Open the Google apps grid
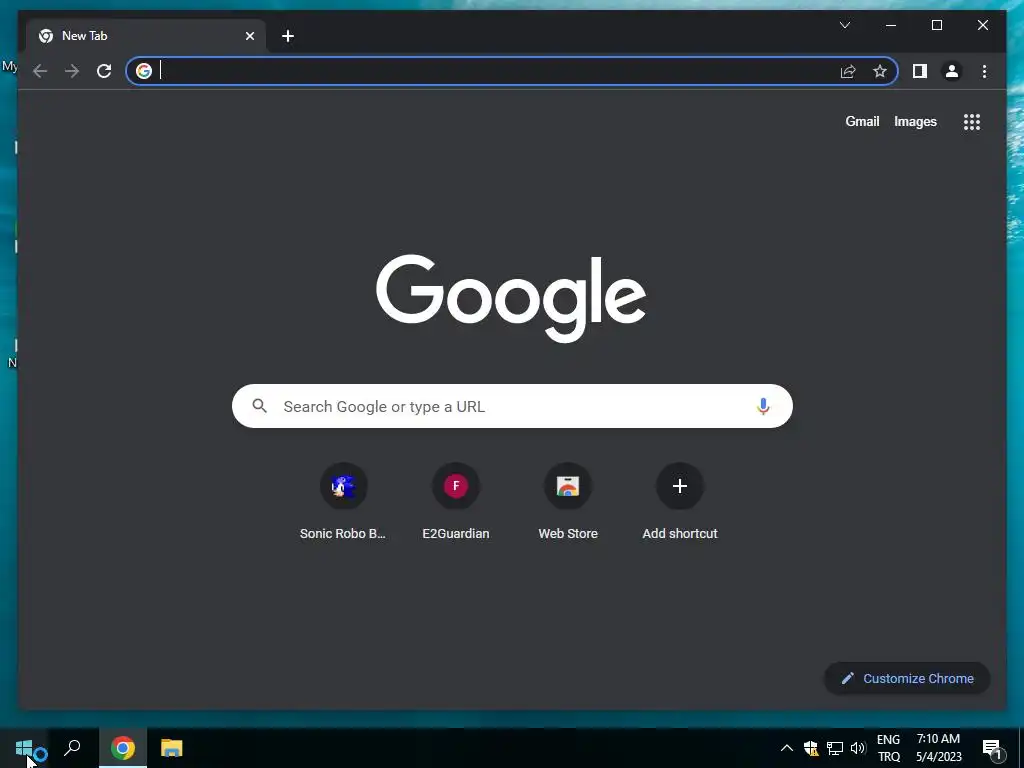Viewport: 1024px width, 768px height. [x=972, y=121]
